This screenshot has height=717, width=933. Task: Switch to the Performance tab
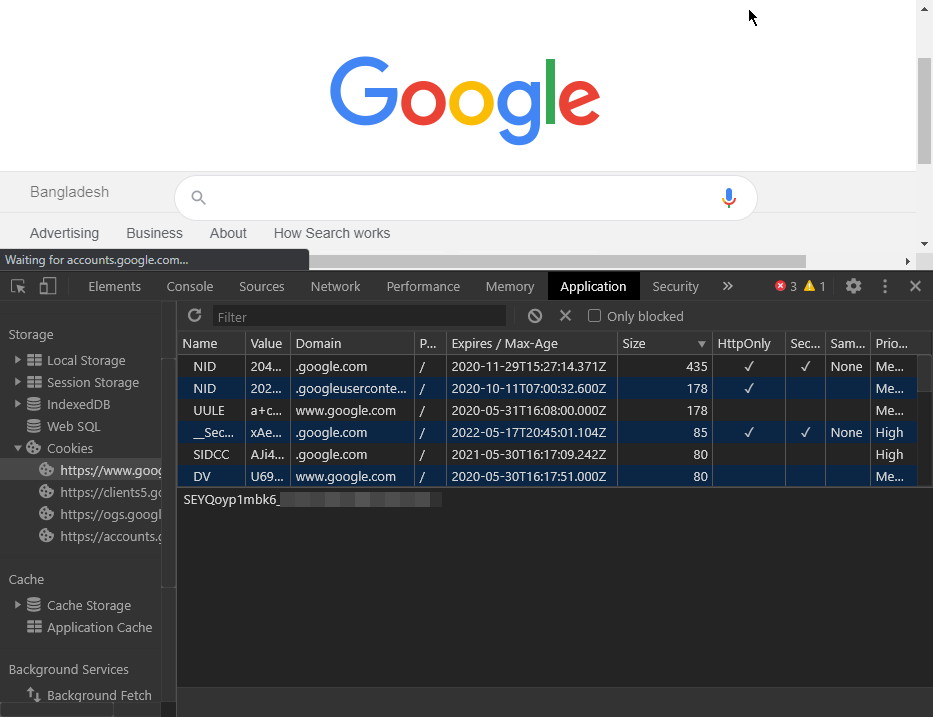tap(423, 286)
